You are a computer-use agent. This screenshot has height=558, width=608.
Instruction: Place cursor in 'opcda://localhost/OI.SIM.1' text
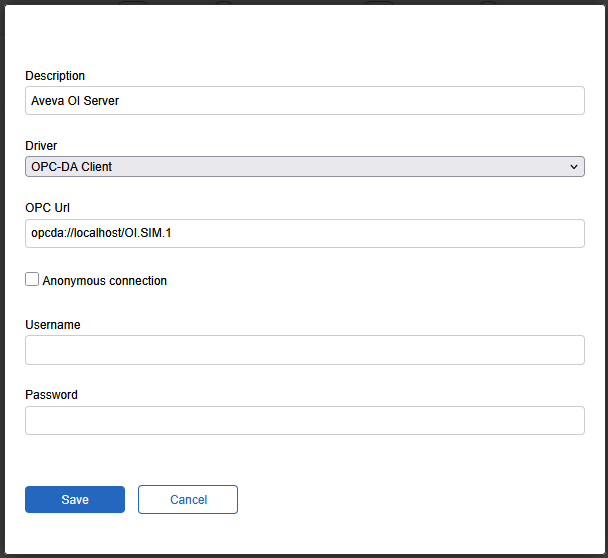coord(108,233)
